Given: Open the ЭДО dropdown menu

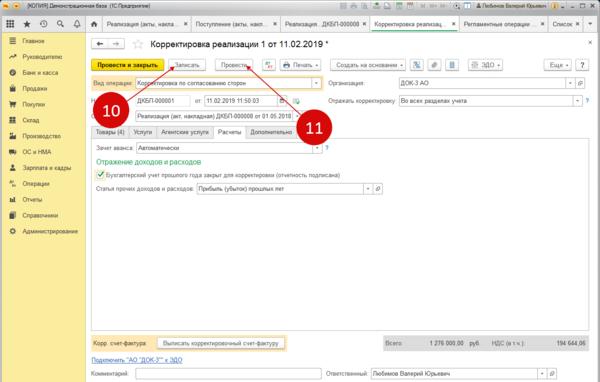Looking at the screenshot, I should [x=485, y=65].
